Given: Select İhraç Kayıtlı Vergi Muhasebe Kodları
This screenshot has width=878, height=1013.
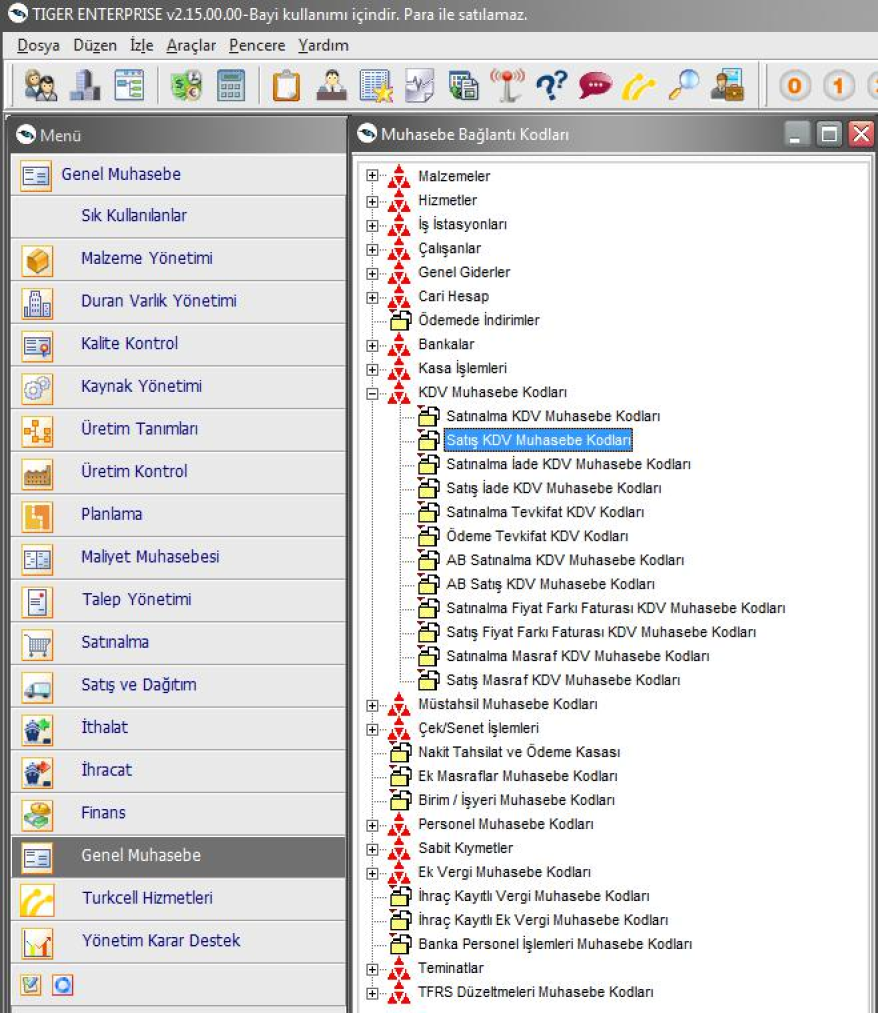Looking at the screenshot, I should point(534,896).
